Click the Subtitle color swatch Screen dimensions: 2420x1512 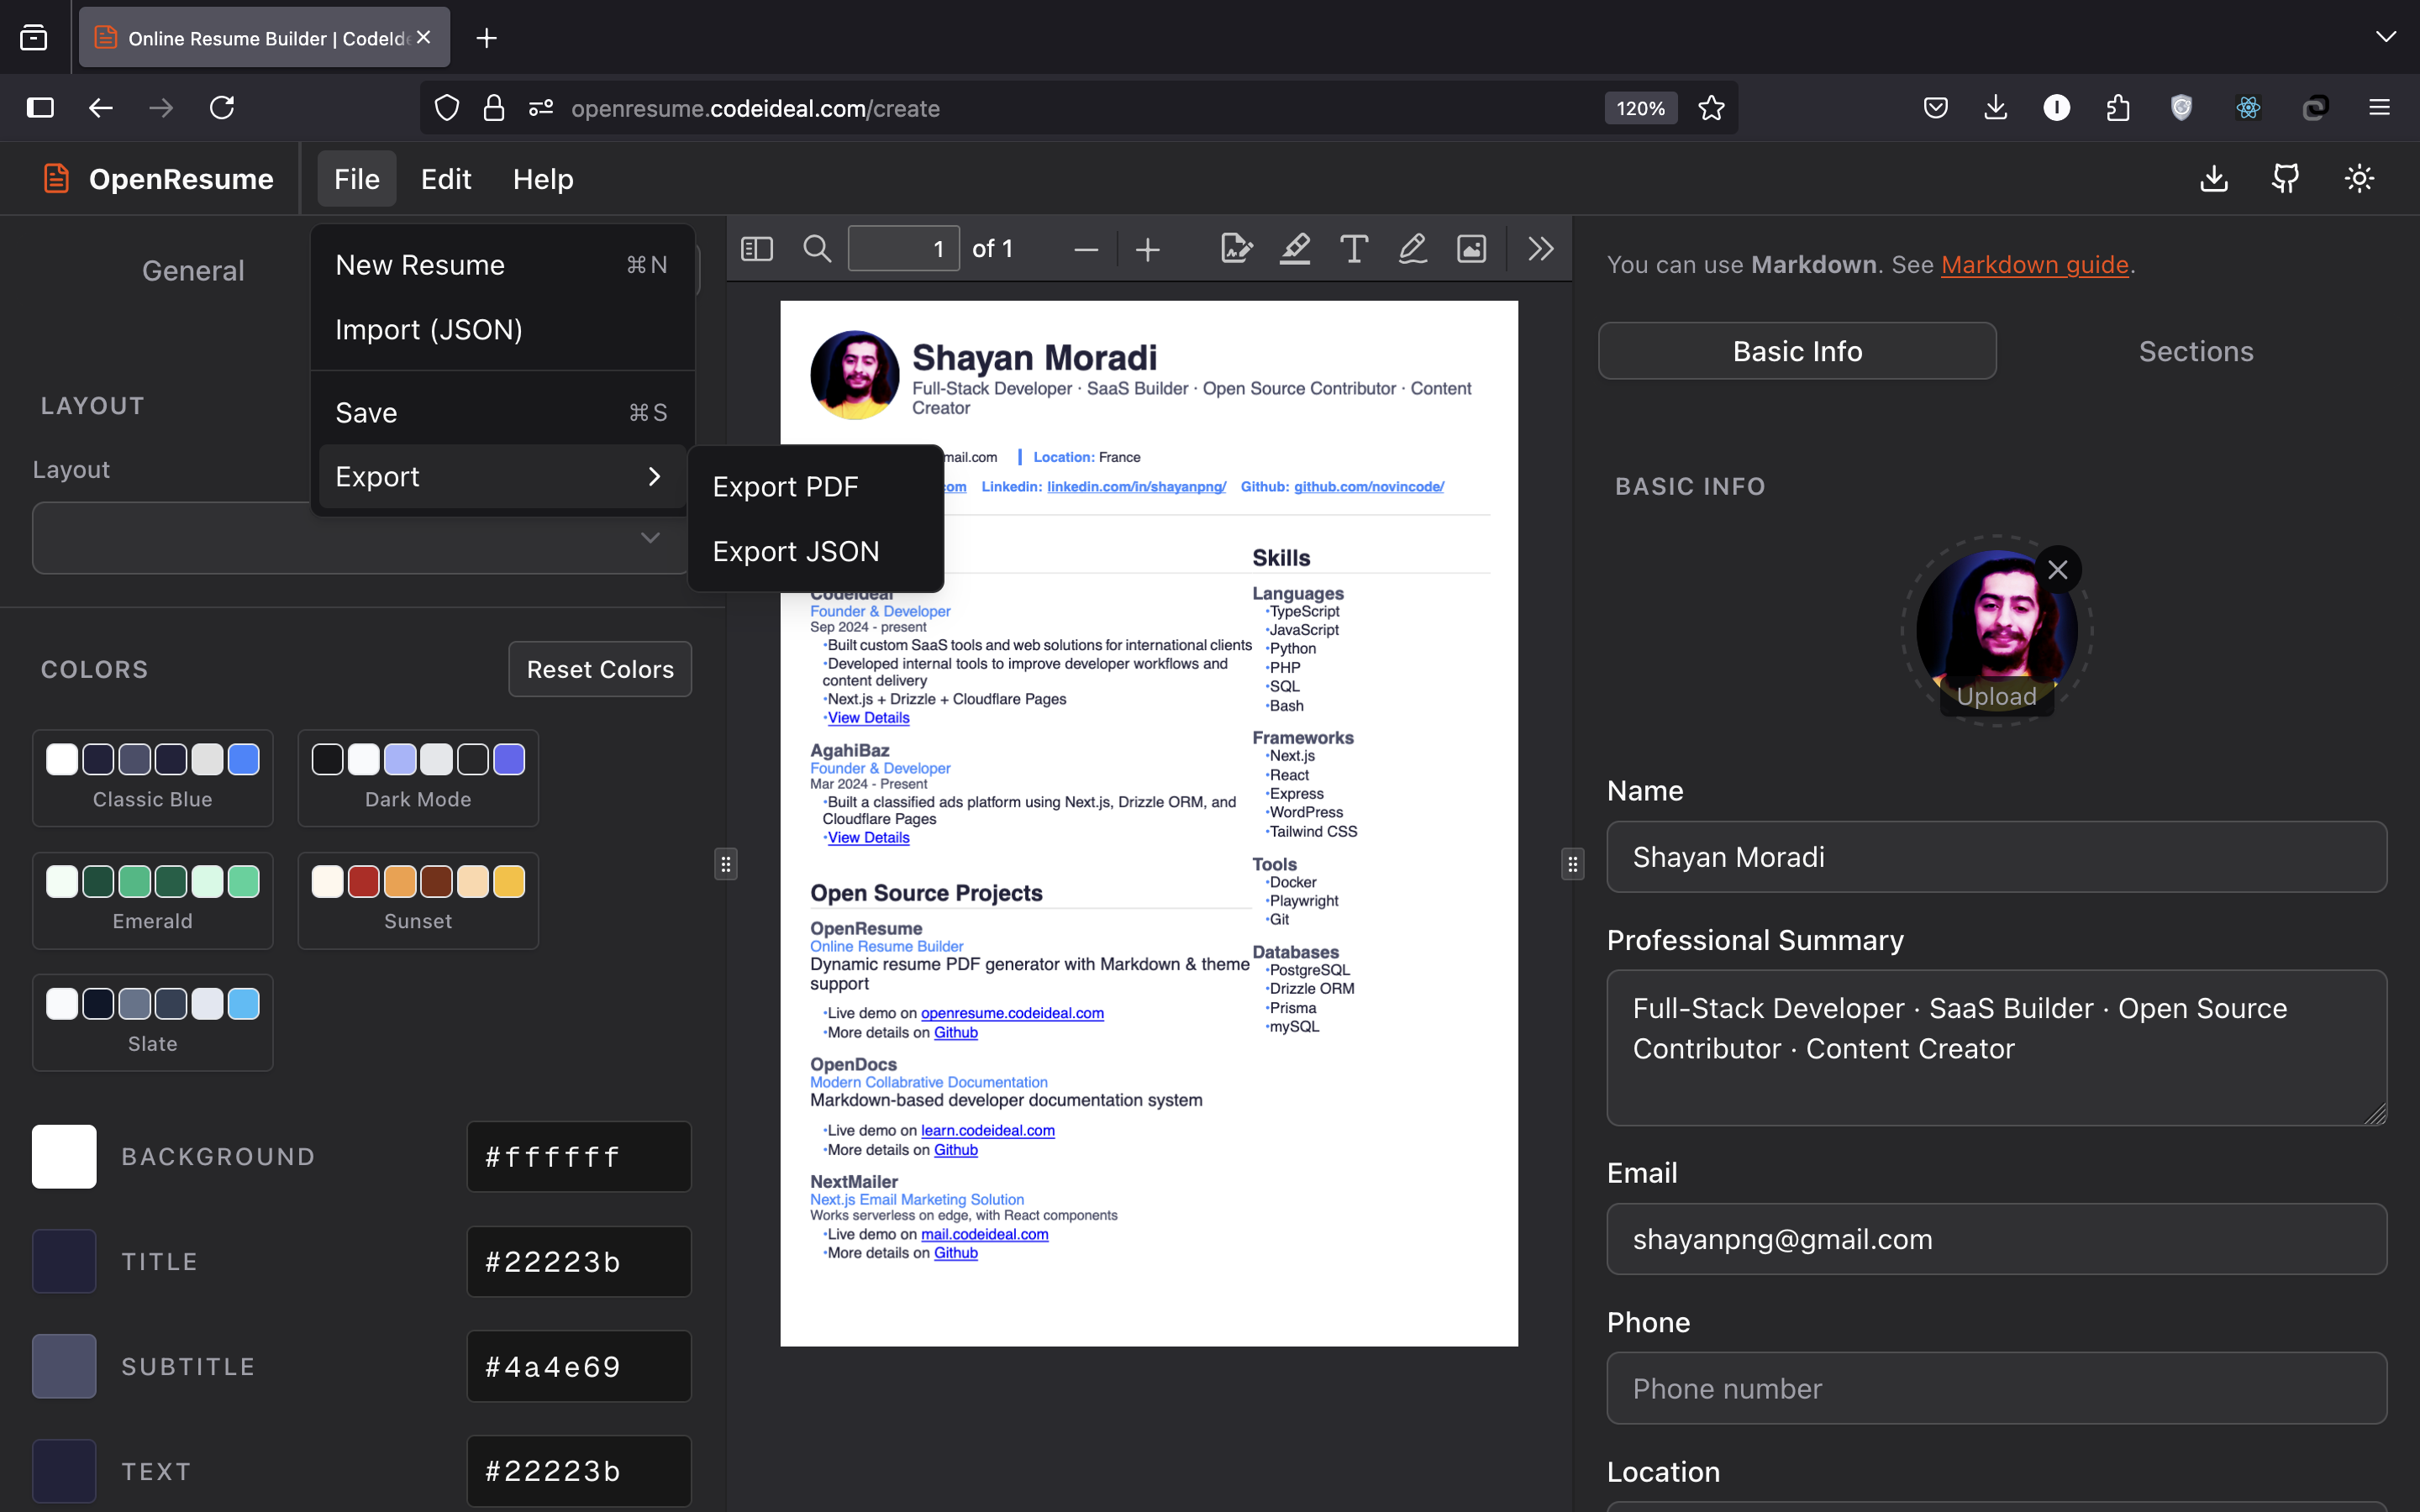64,1366
